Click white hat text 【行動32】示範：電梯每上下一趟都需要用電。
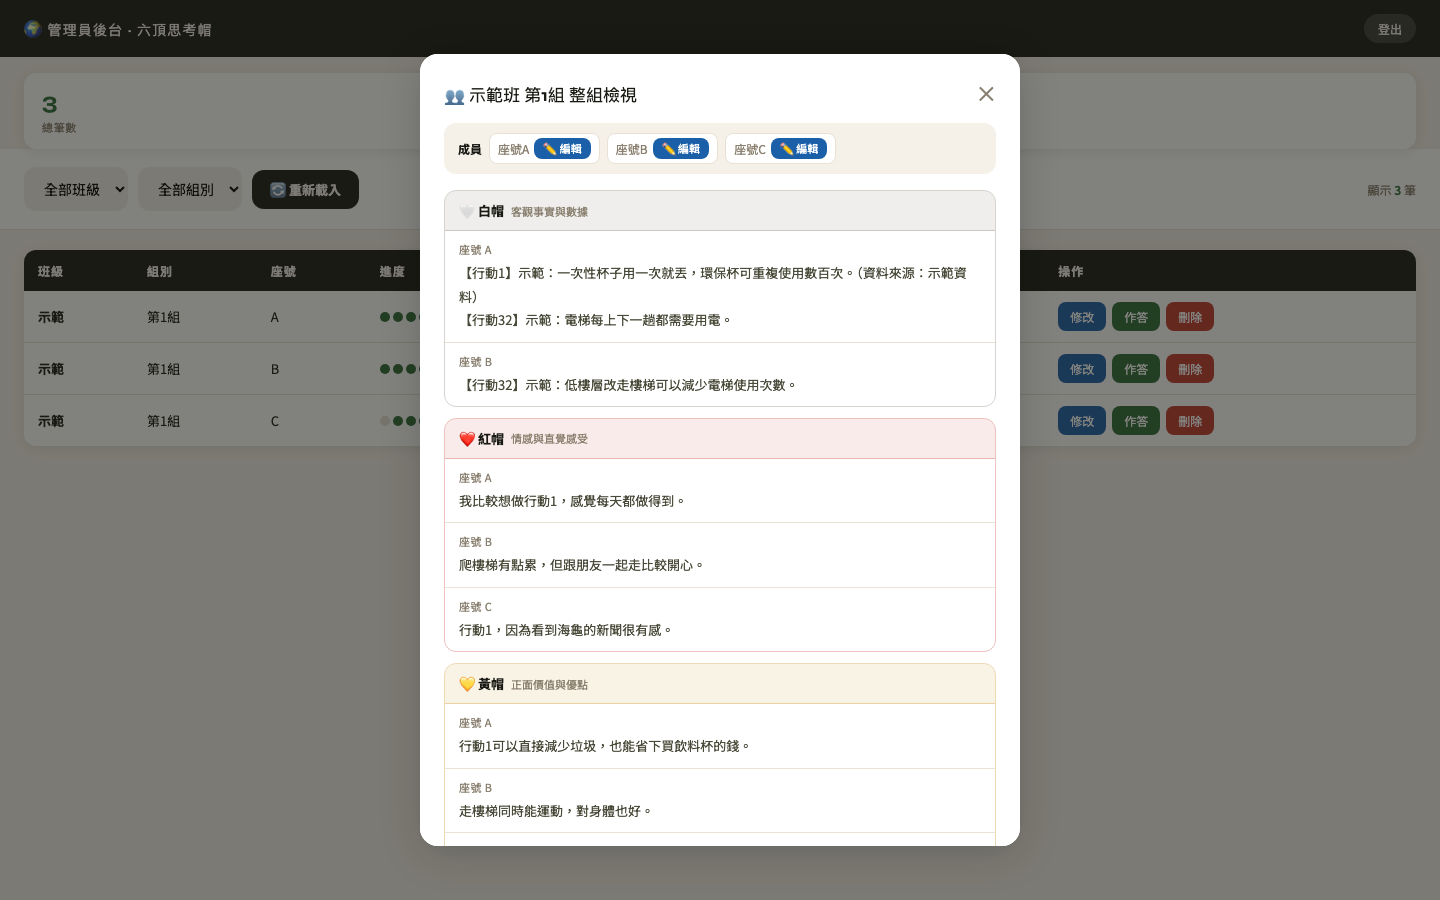The image size is (1440, 900). [x=596, y=320]
